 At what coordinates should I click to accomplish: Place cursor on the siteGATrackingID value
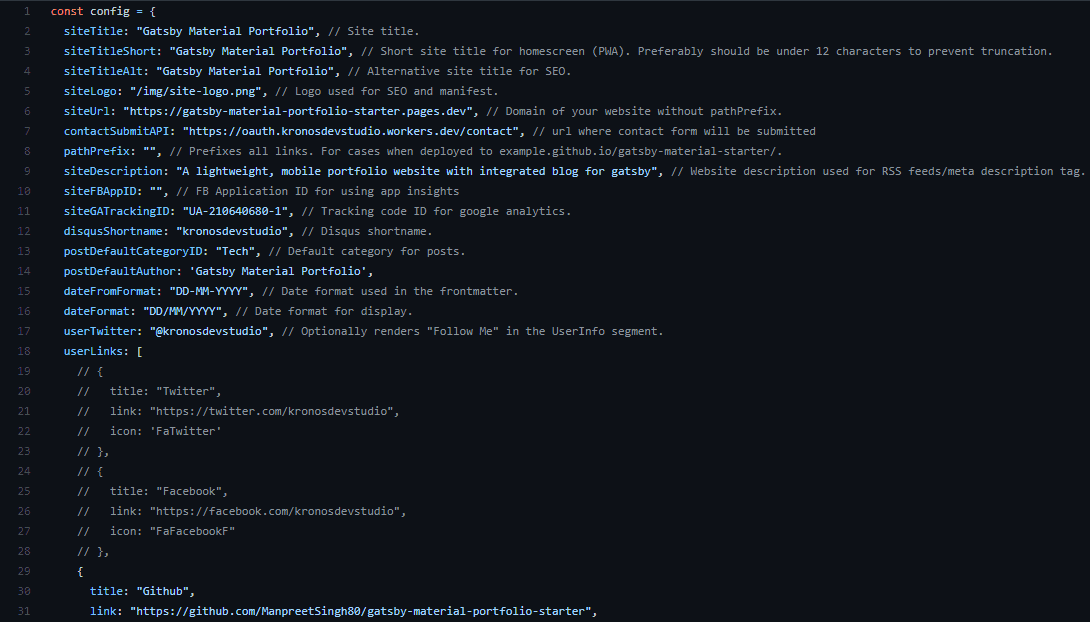click(242, 211)
